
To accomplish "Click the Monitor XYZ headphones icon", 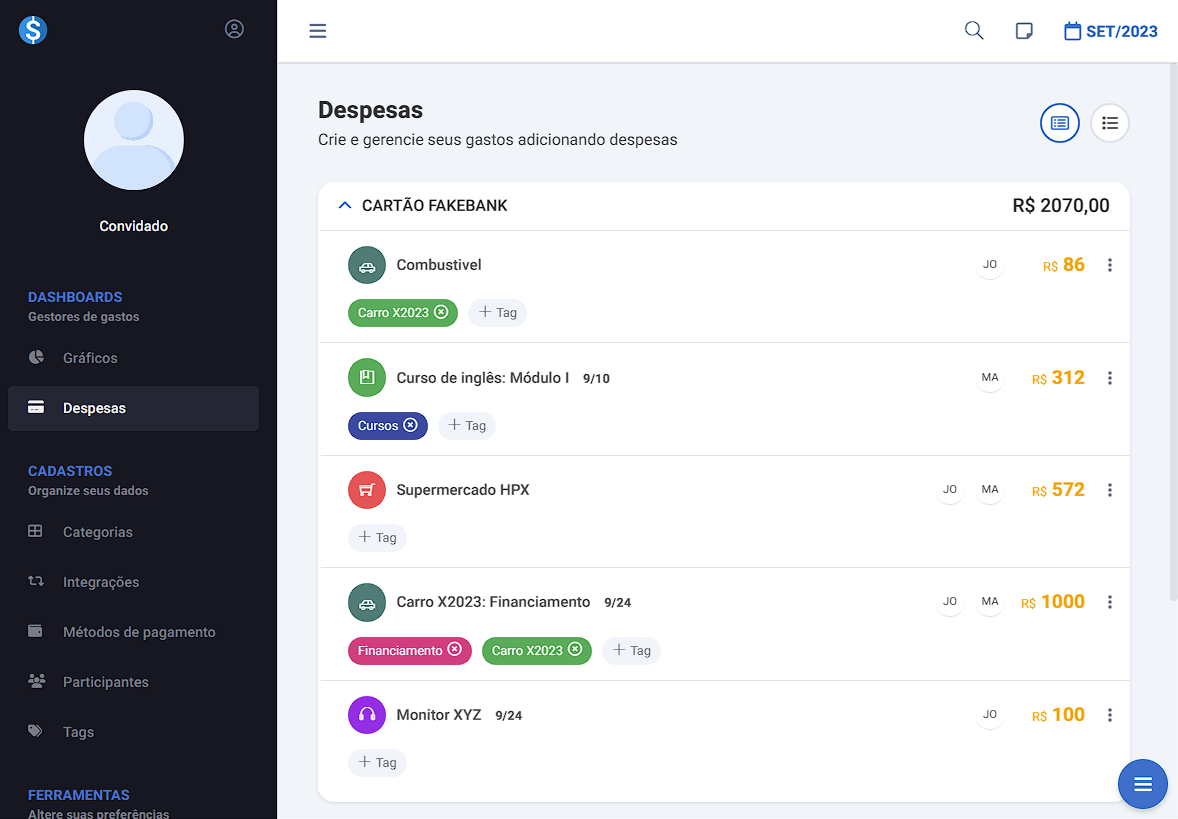I will [366, 715].
